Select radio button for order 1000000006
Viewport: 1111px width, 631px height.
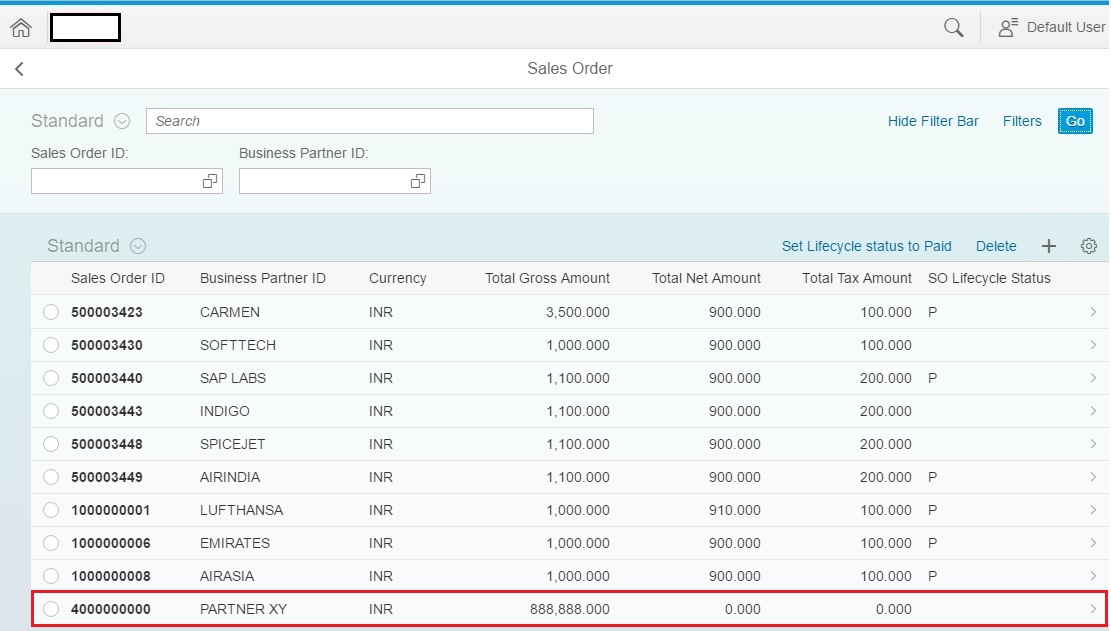coord(51,543)
